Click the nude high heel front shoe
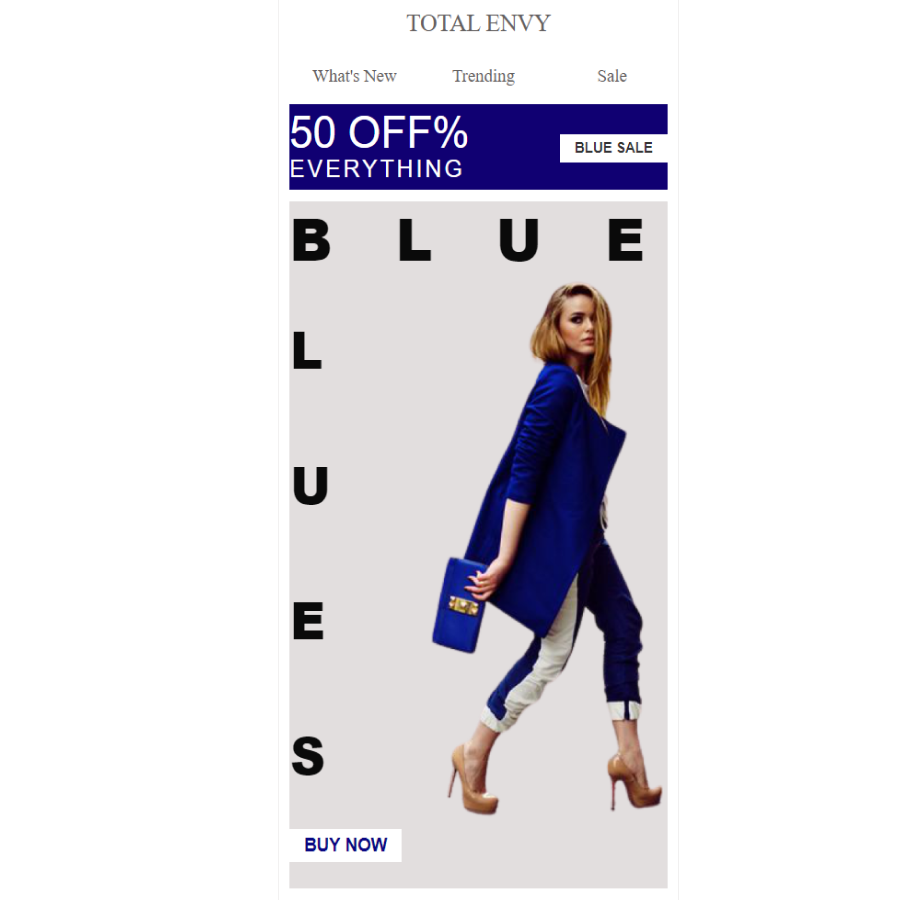The width and height of the screenshot is (900, 900). tap(474, 779)
